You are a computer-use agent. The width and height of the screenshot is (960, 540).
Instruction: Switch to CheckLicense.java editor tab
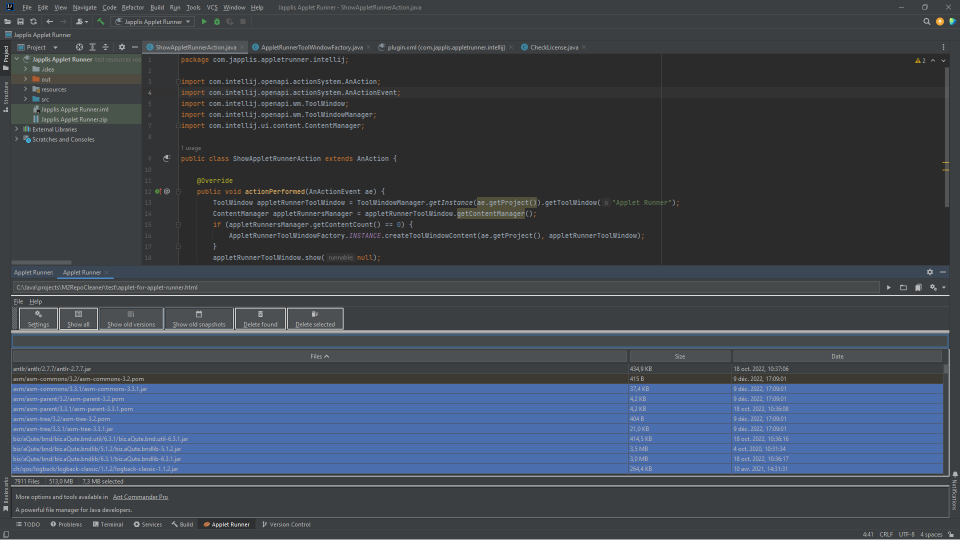coord(553,47)
